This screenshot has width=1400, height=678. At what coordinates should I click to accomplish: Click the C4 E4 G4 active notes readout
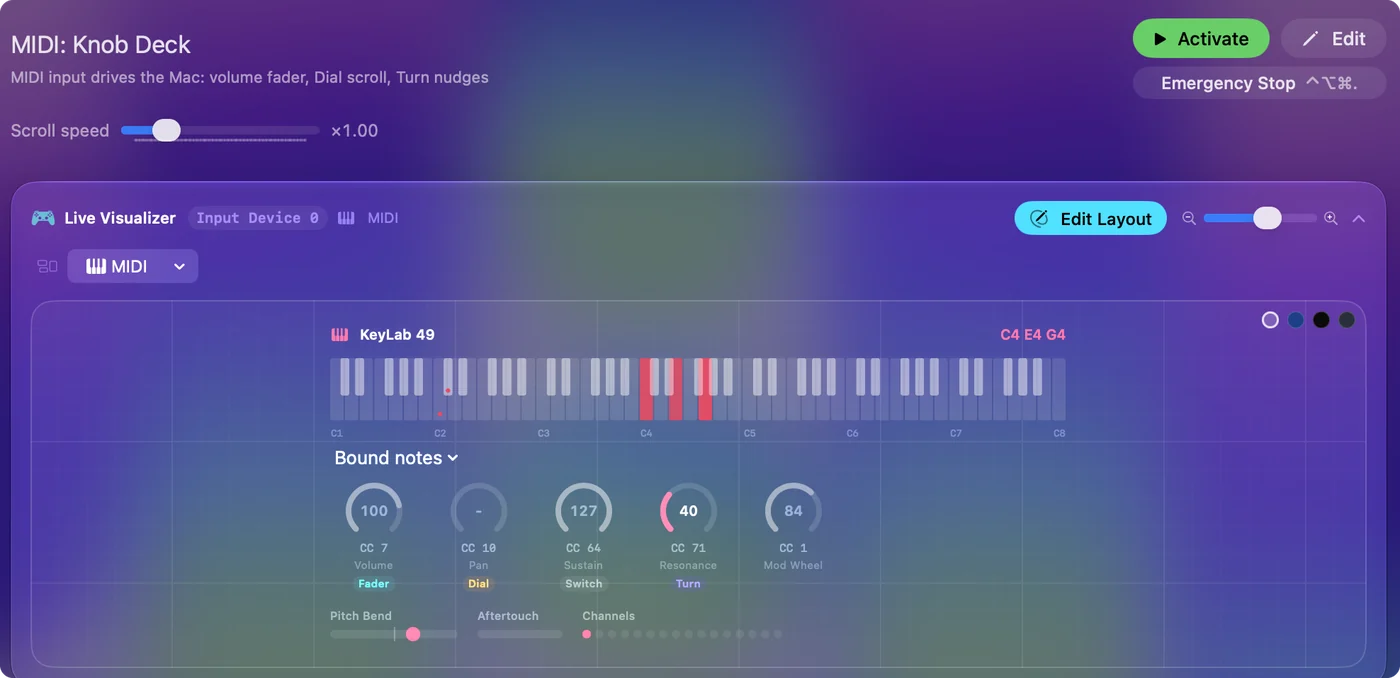coord(1033,335)
